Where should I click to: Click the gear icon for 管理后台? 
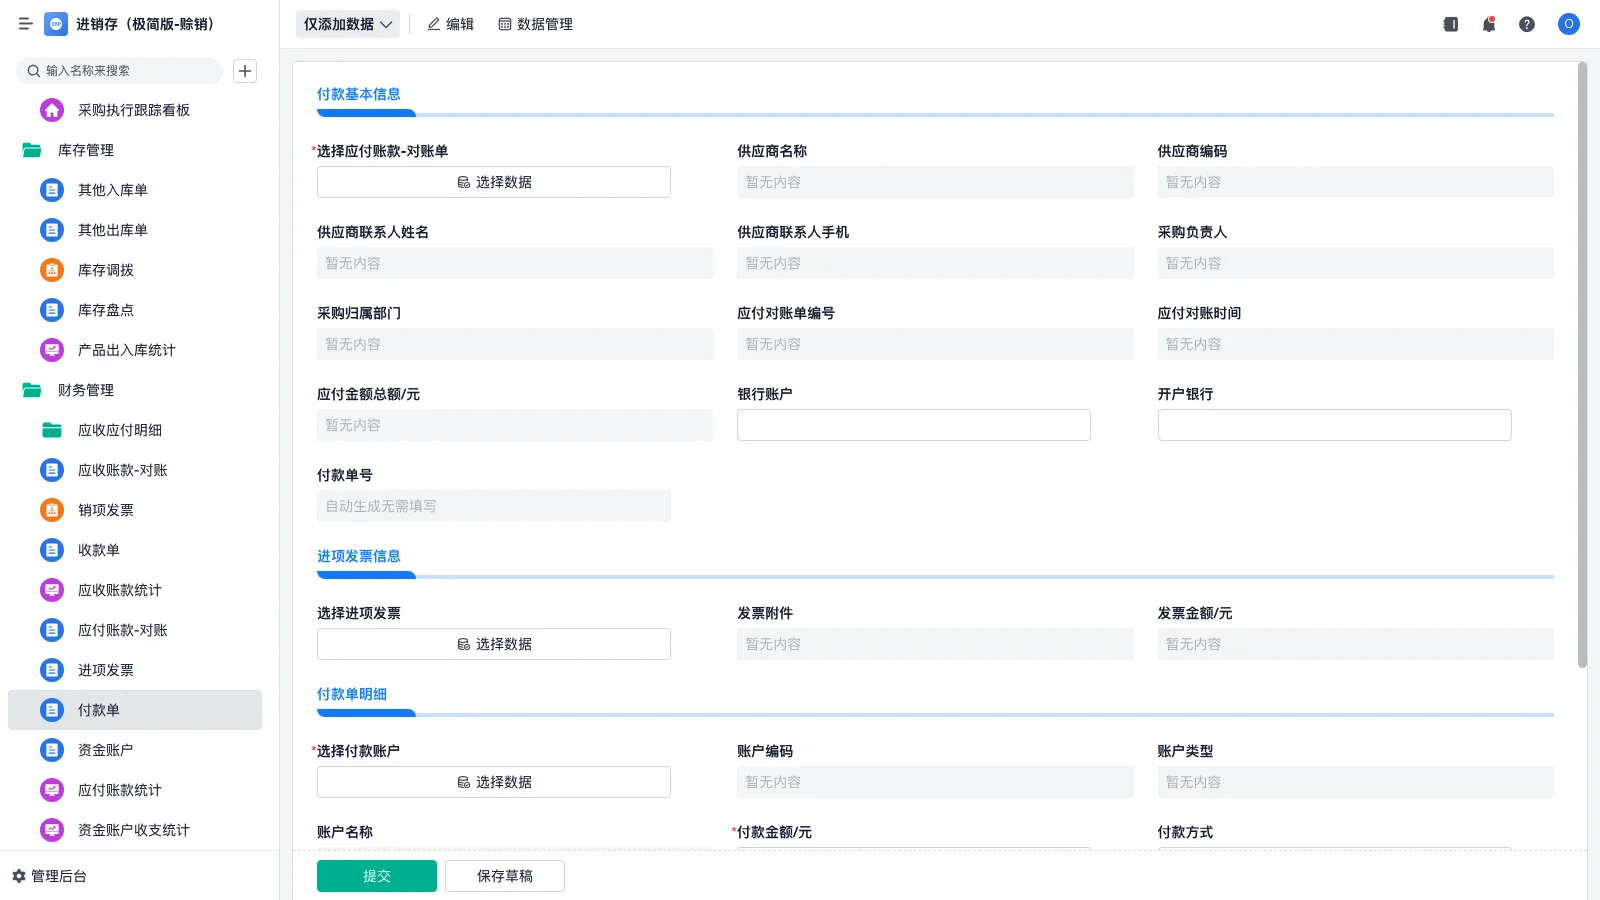click(x=19, y=876)
